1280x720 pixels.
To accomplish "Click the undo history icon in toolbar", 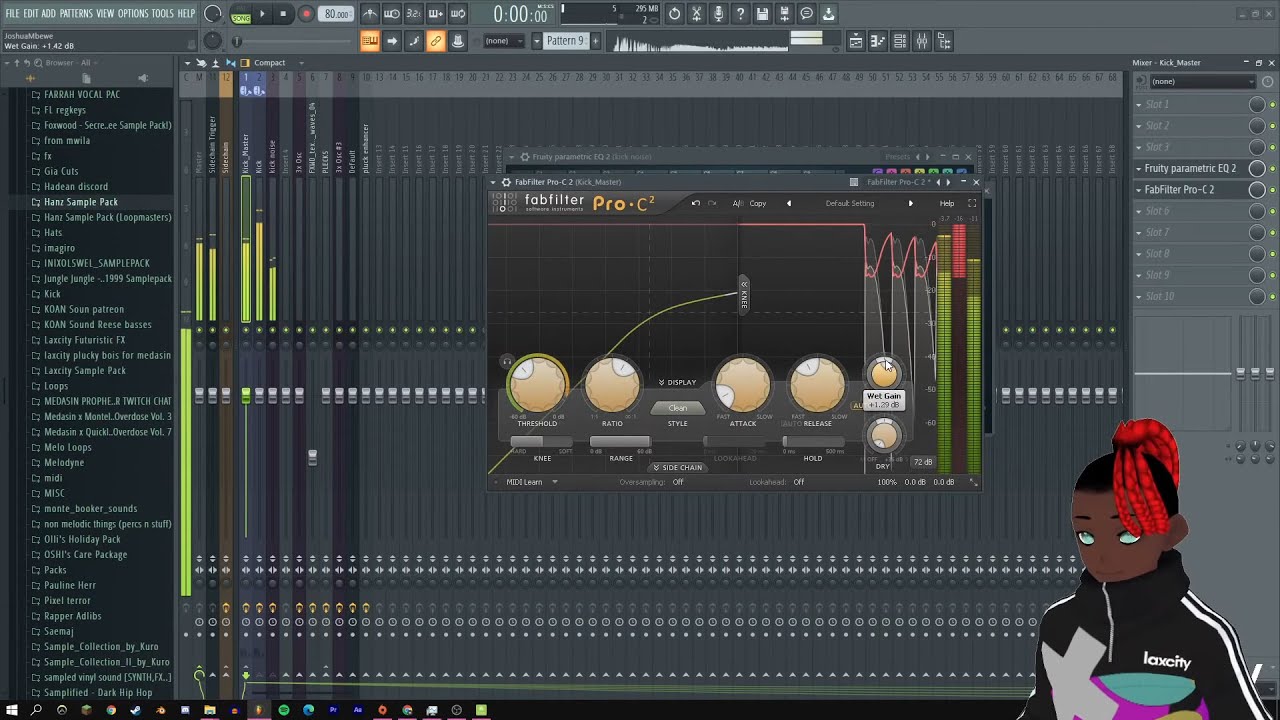I will coord(674,14).
